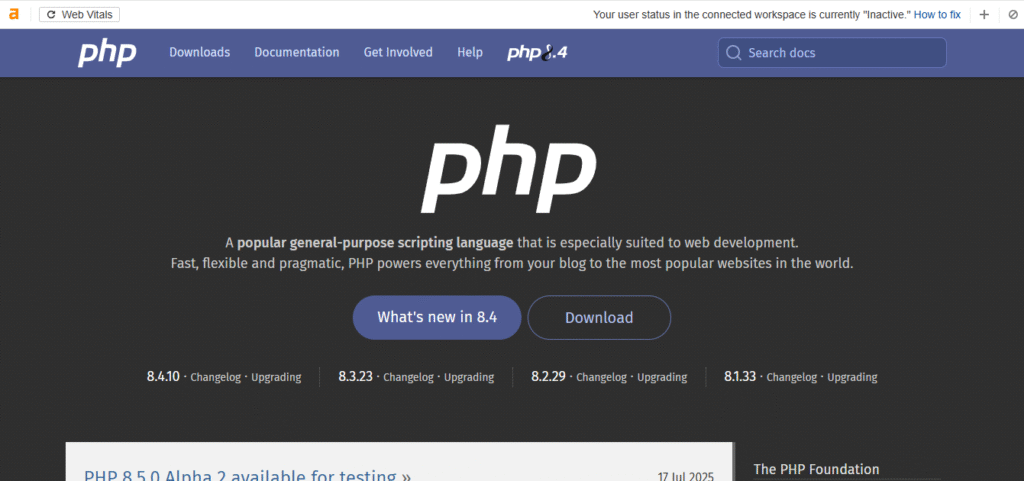Open the Upgrading link for 8.2.29
Viewport: 1024px width, 481px height.
tap(662, 377)
